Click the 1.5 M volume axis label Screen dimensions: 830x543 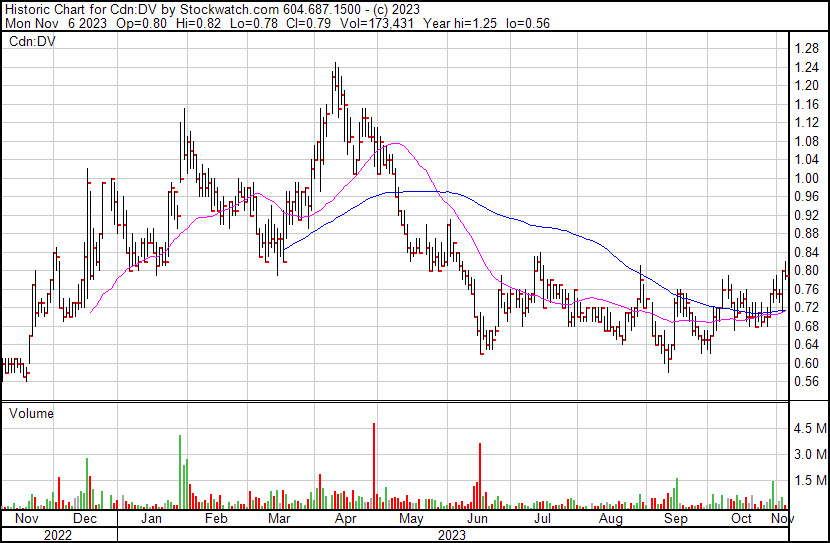pyautogui.click(x=810, y=480)
